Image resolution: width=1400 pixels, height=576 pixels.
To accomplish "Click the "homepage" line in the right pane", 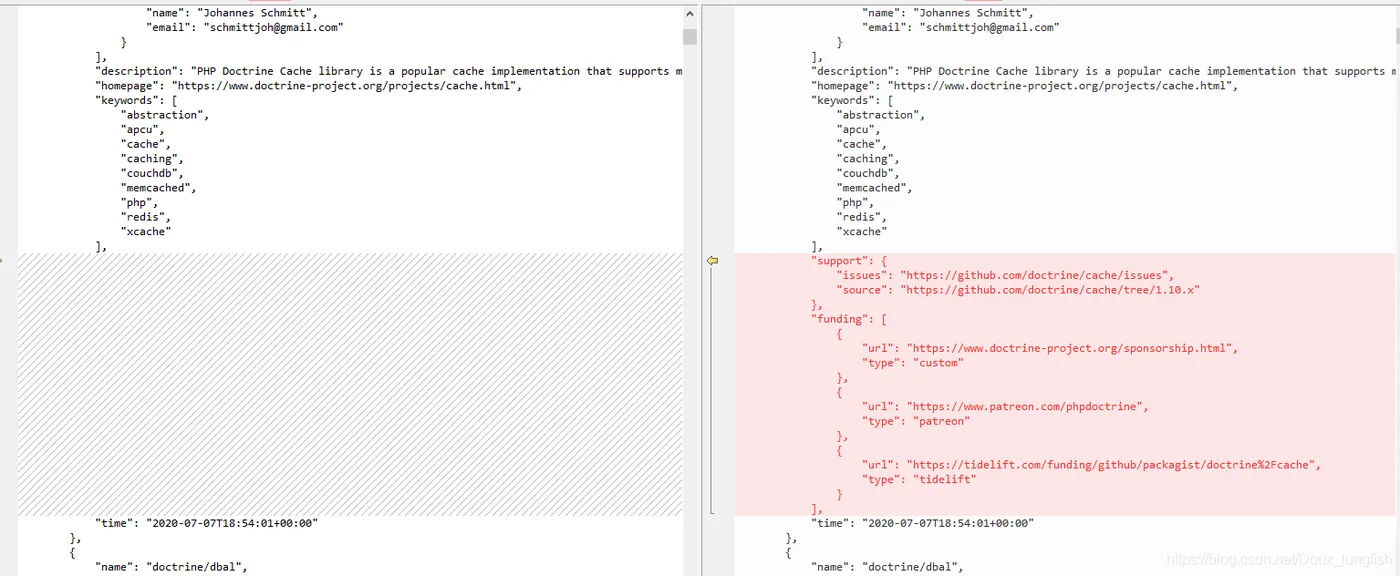I will tap(1025, 86).
